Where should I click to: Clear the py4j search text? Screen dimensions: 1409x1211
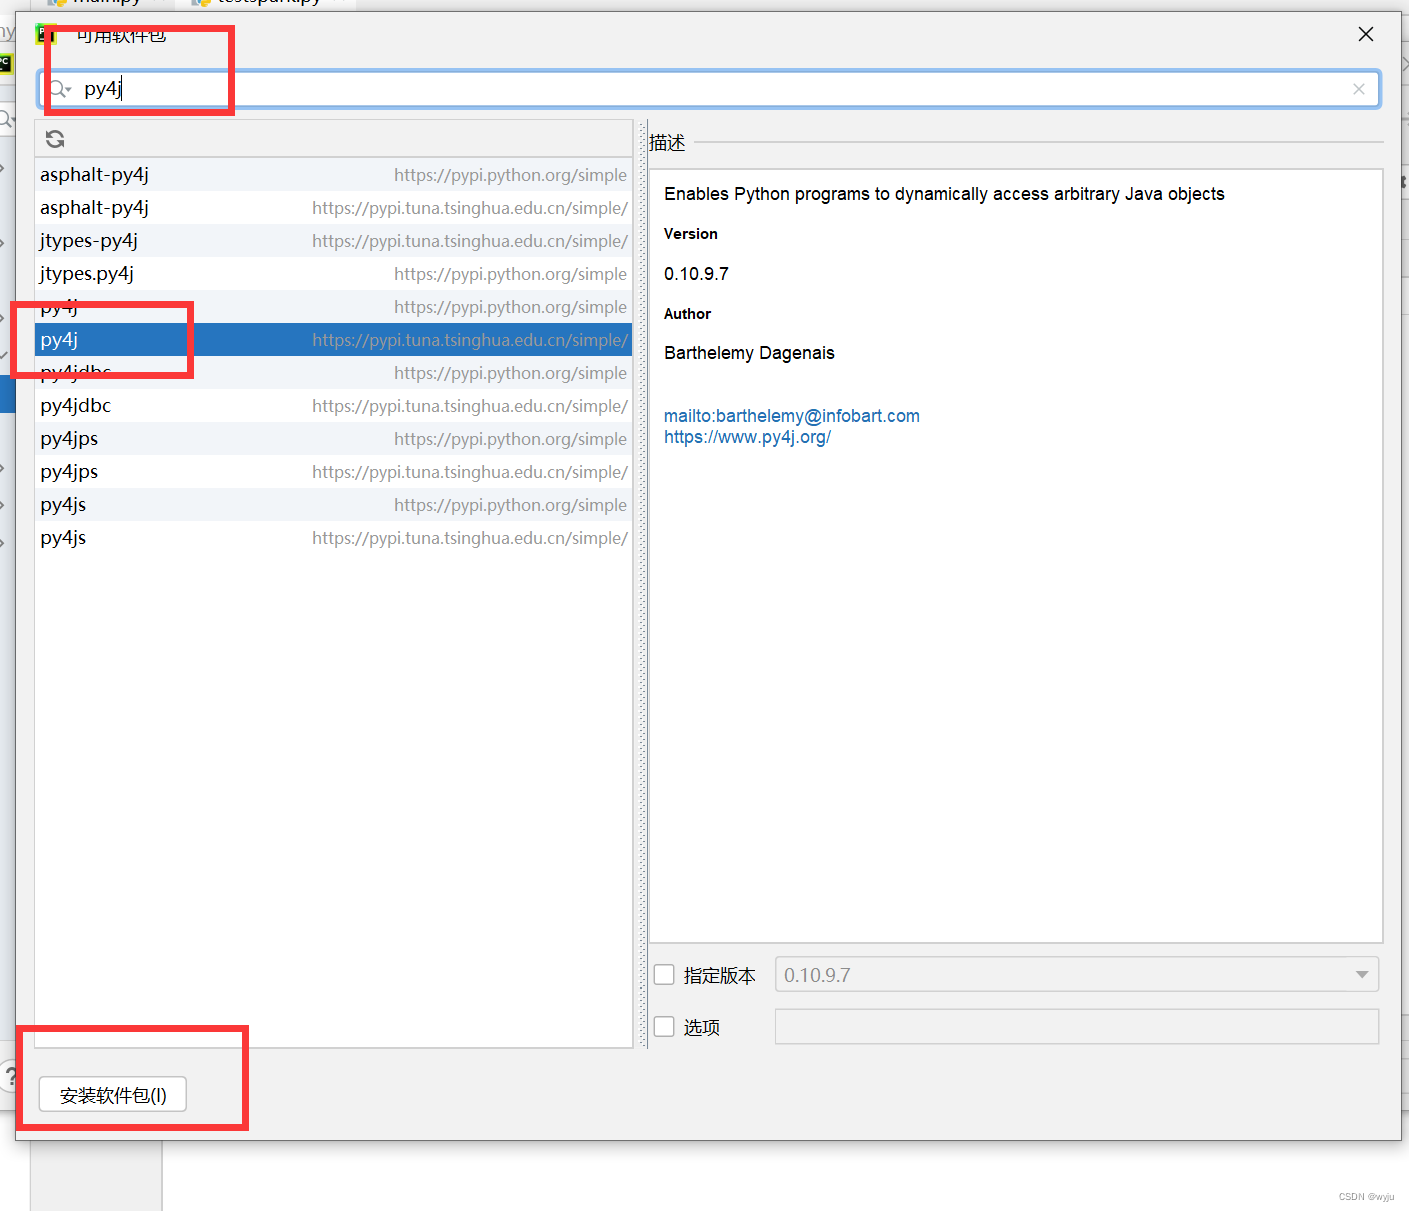point(1358,89)
